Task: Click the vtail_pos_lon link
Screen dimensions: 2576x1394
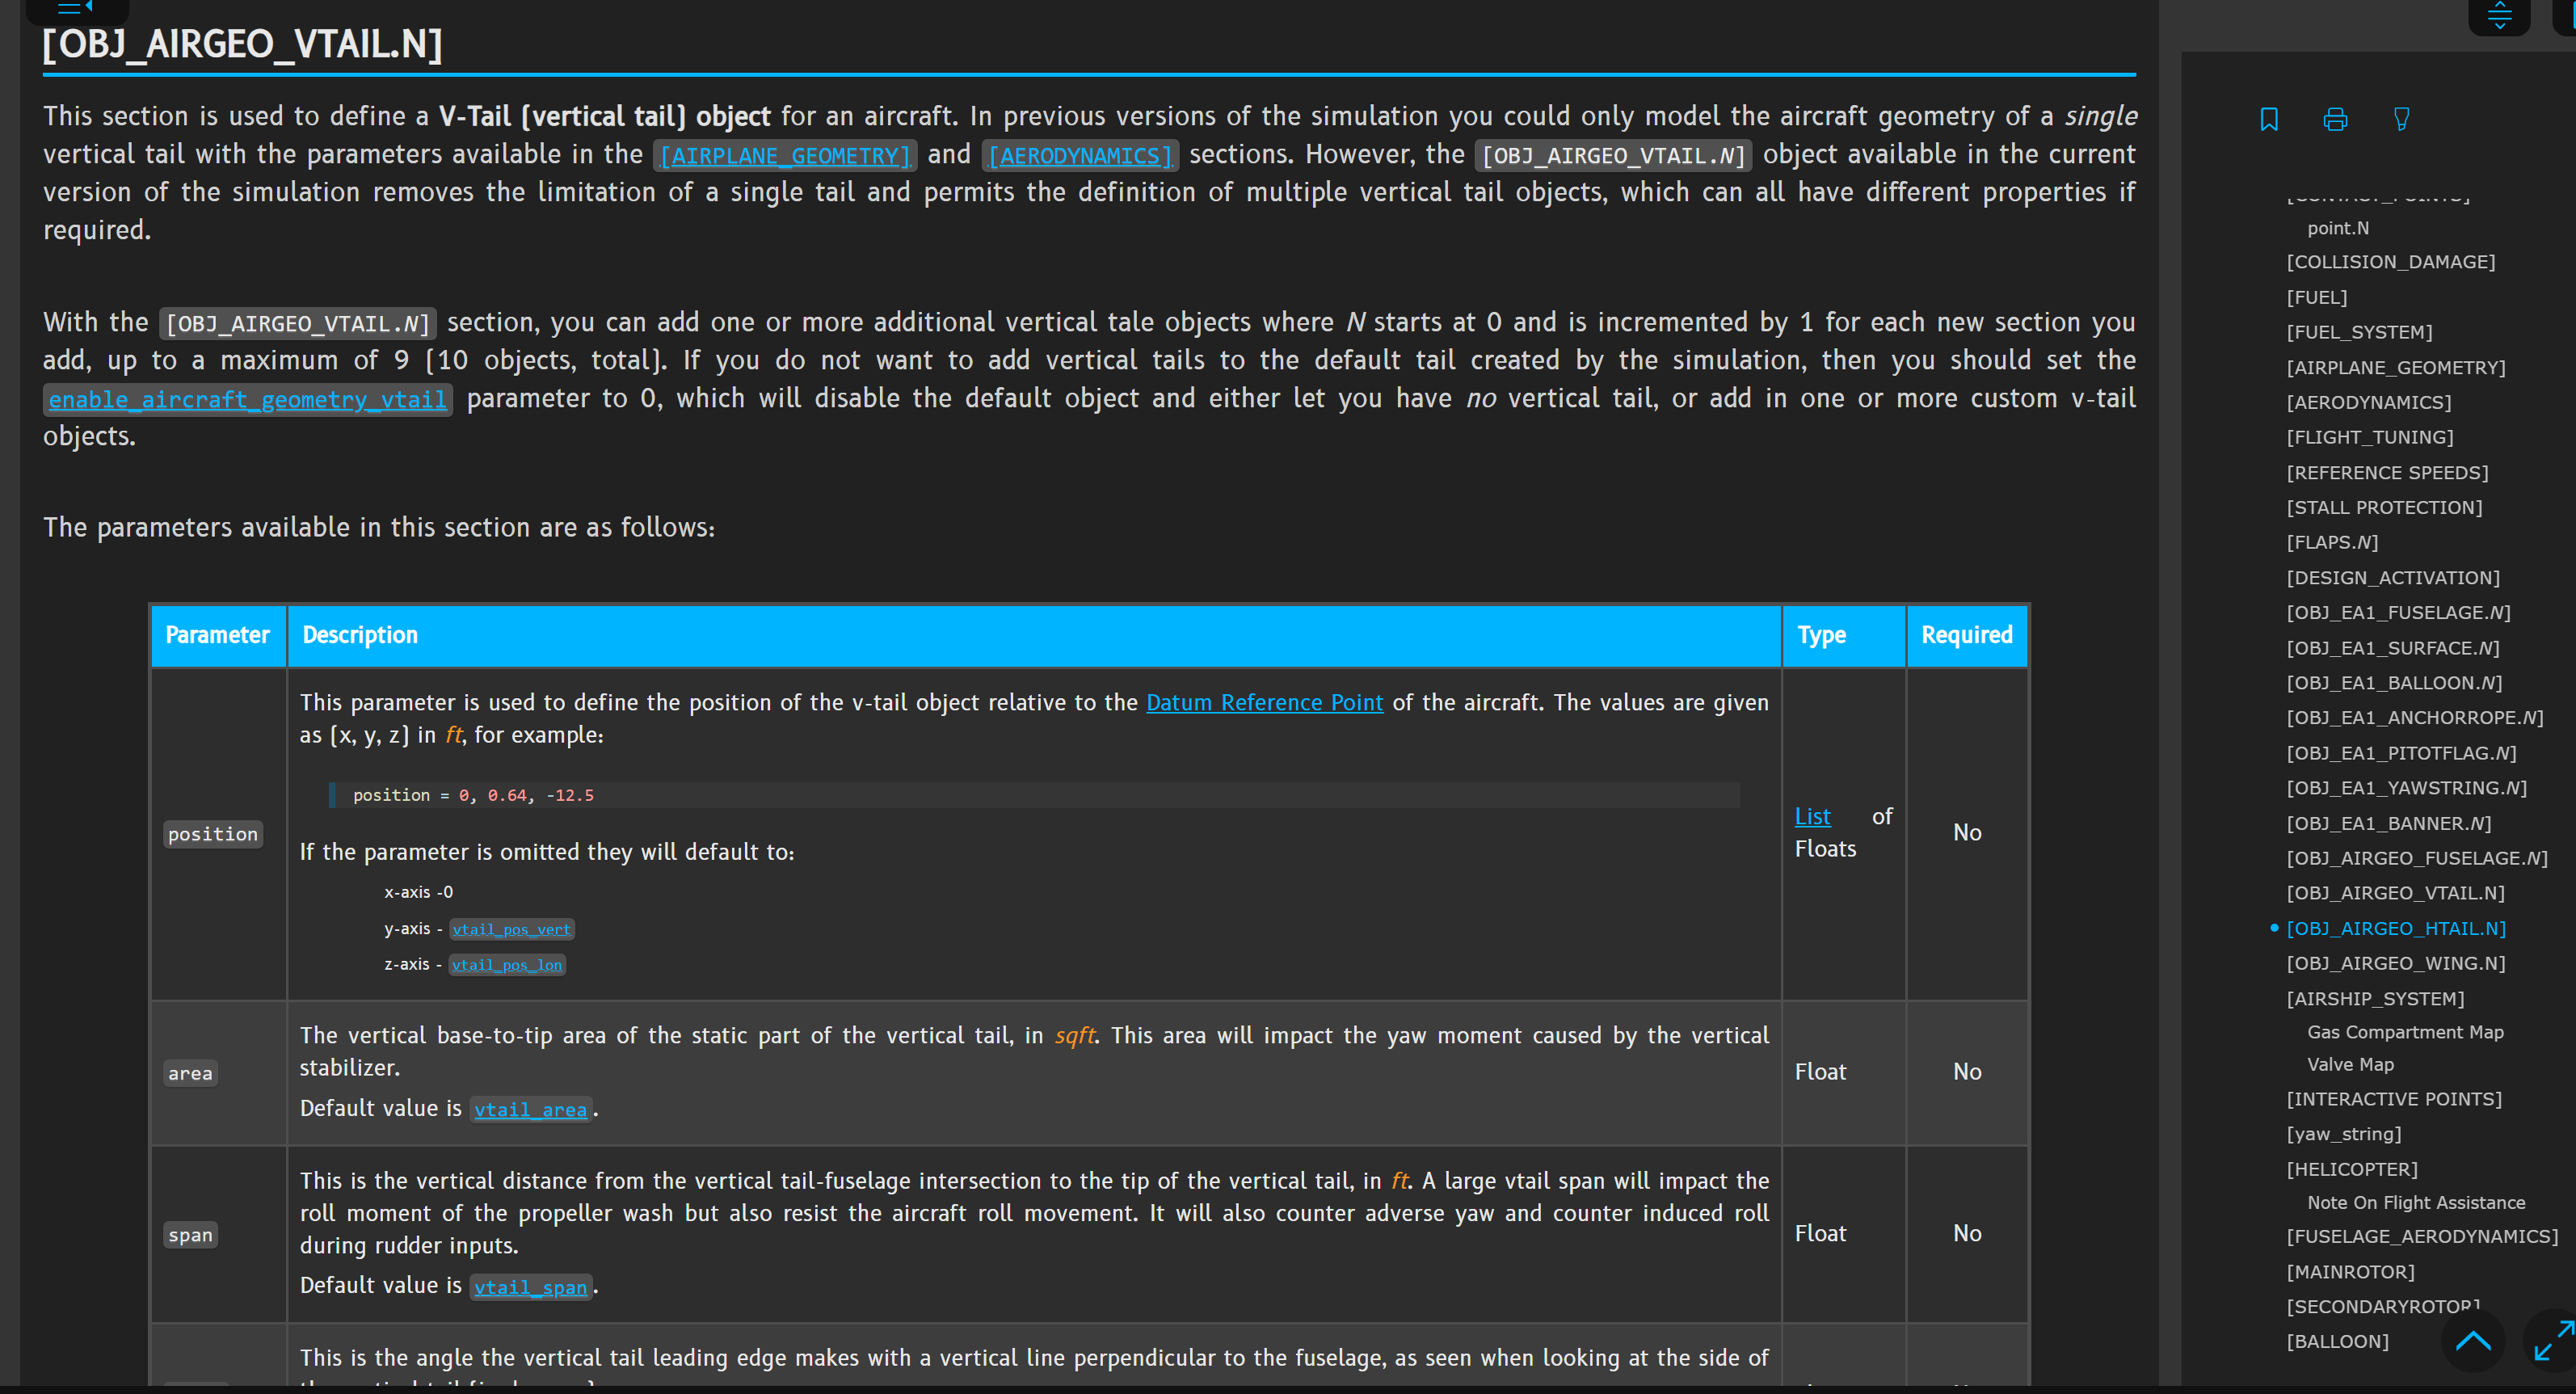Action: [x=507, y=965]
